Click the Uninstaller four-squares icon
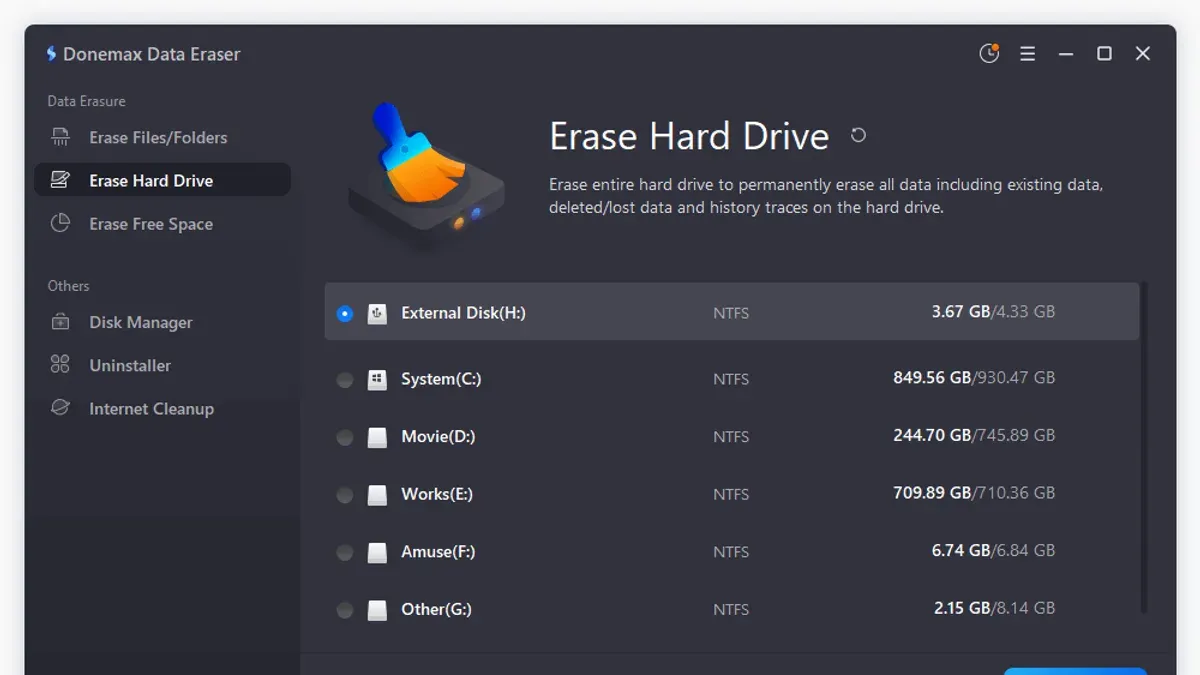 [60, 365]
